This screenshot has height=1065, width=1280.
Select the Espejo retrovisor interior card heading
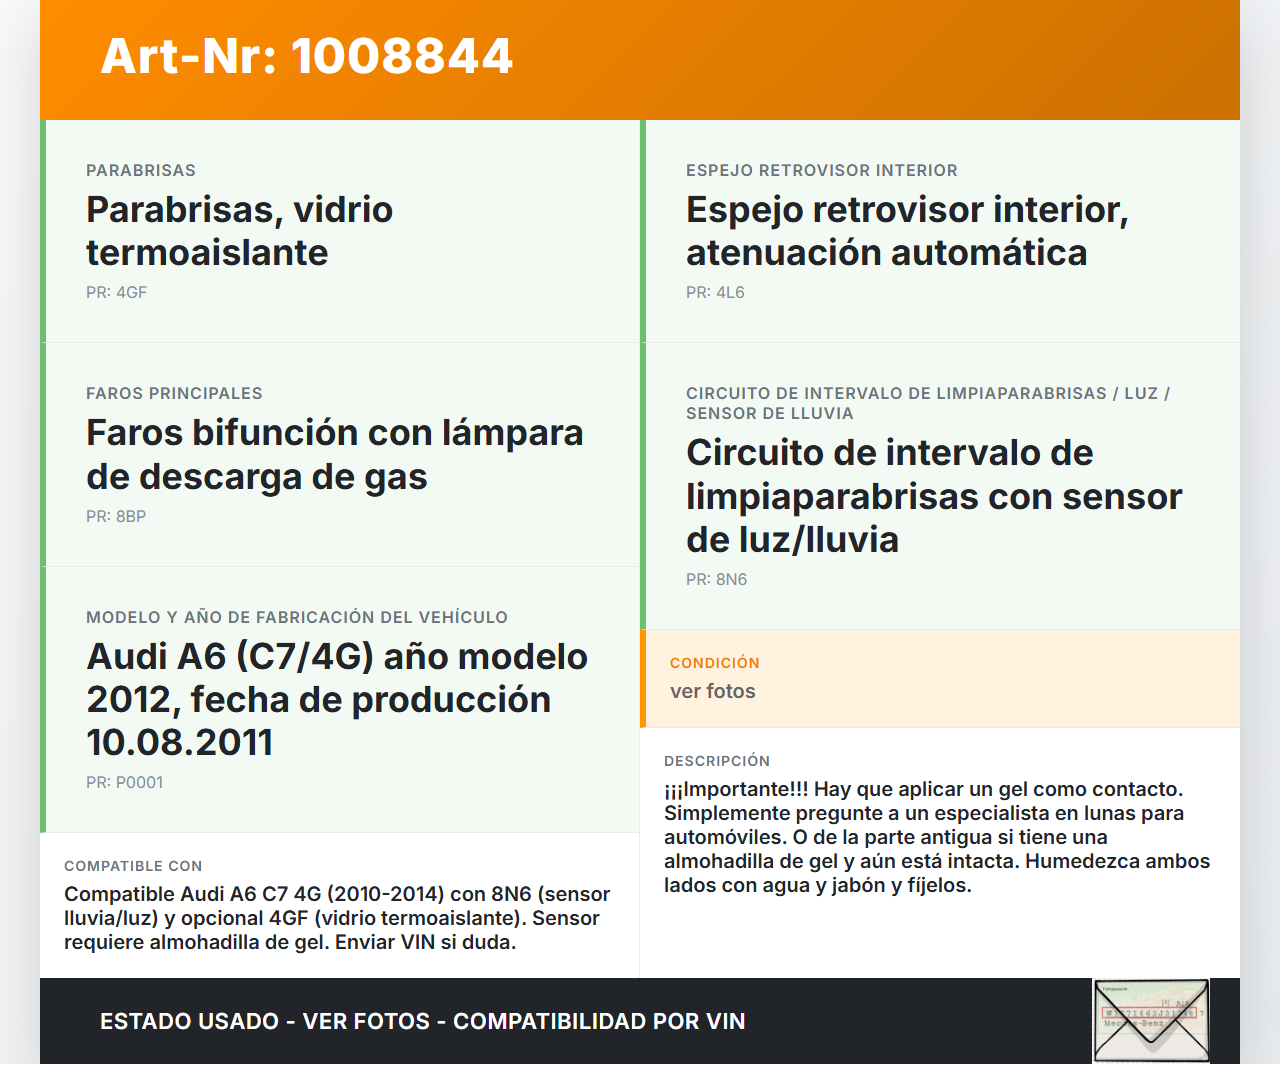pos(906,231)
